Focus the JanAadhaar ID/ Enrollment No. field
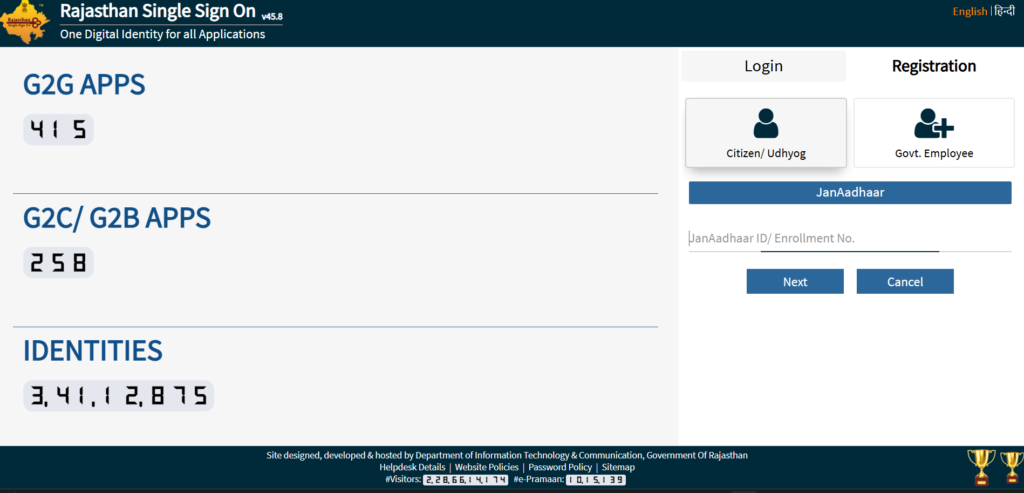Image resolution: width=1024 pixels, height=493 pixels. 850,239
